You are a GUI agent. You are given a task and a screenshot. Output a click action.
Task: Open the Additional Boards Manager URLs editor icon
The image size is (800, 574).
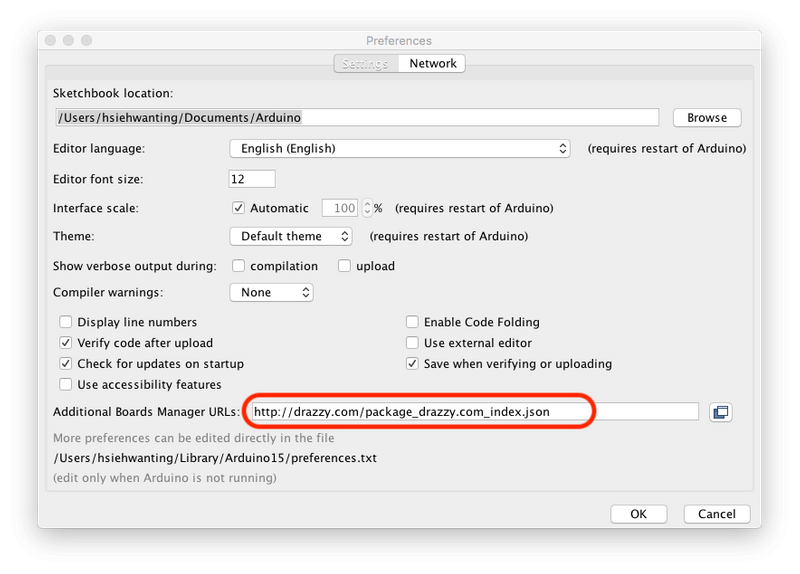pos(720,412)
